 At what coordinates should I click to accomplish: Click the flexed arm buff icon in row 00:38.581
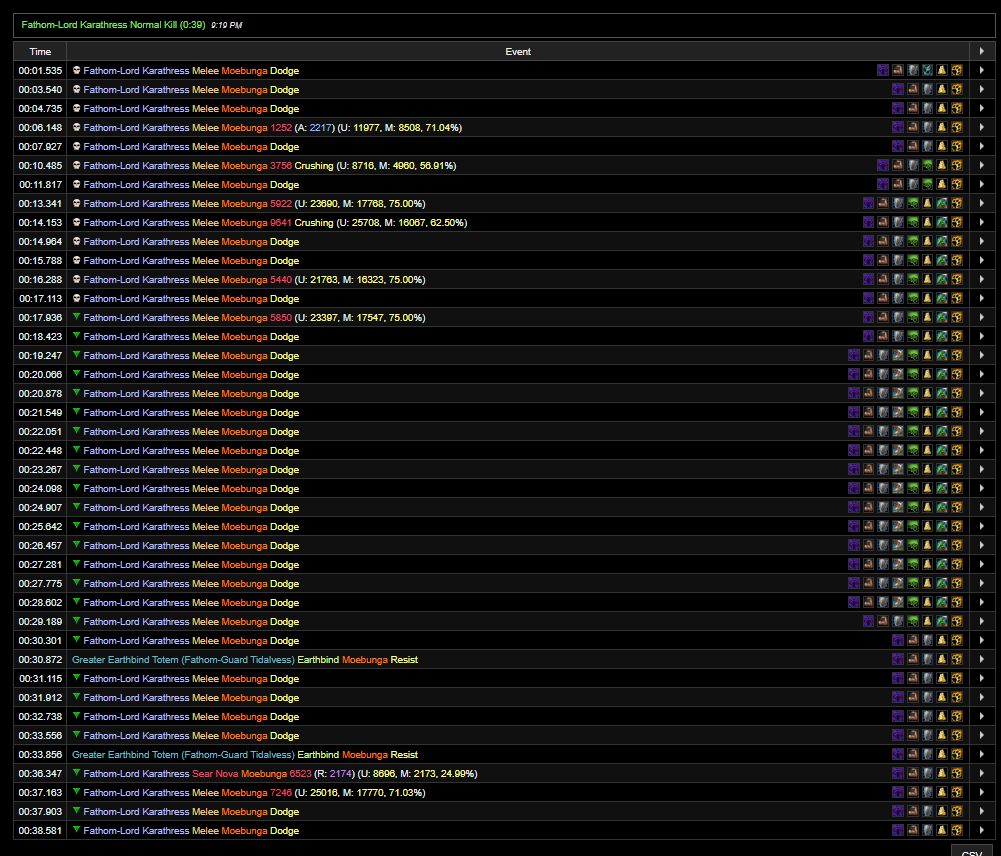[x=912, y=830]
